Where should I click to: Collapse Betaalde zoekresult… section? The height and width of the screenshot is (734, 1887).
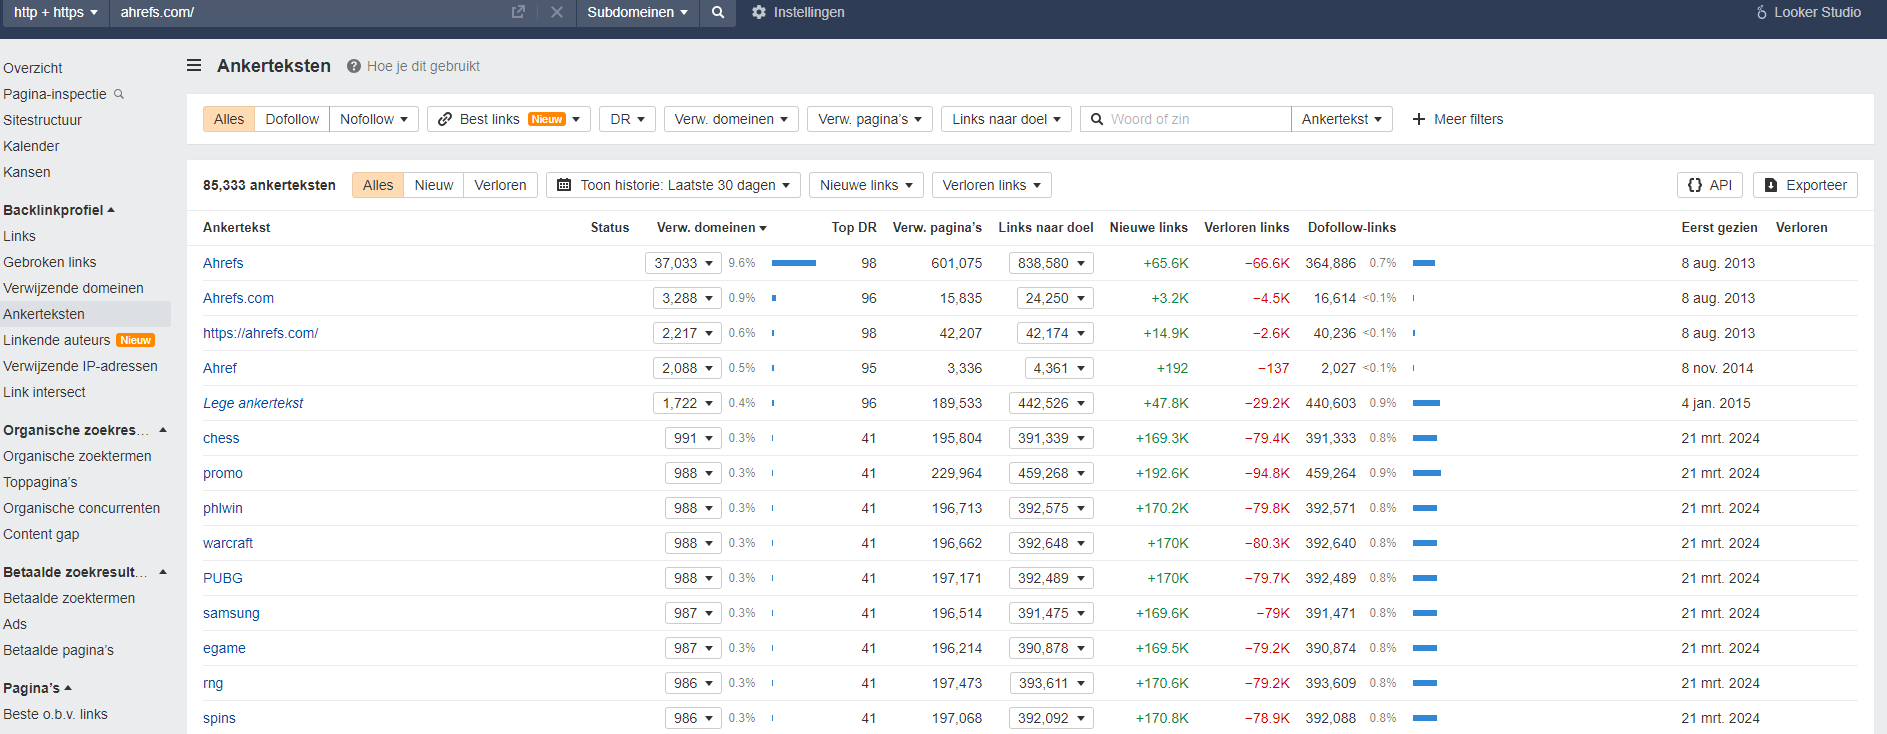(85, 572)
